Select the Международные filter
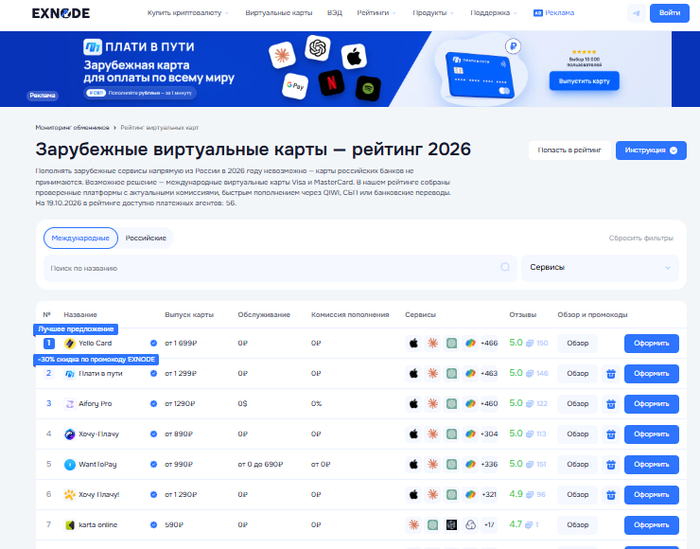Image resolution: width=700 pixels, height=549 pixels. 80,238
